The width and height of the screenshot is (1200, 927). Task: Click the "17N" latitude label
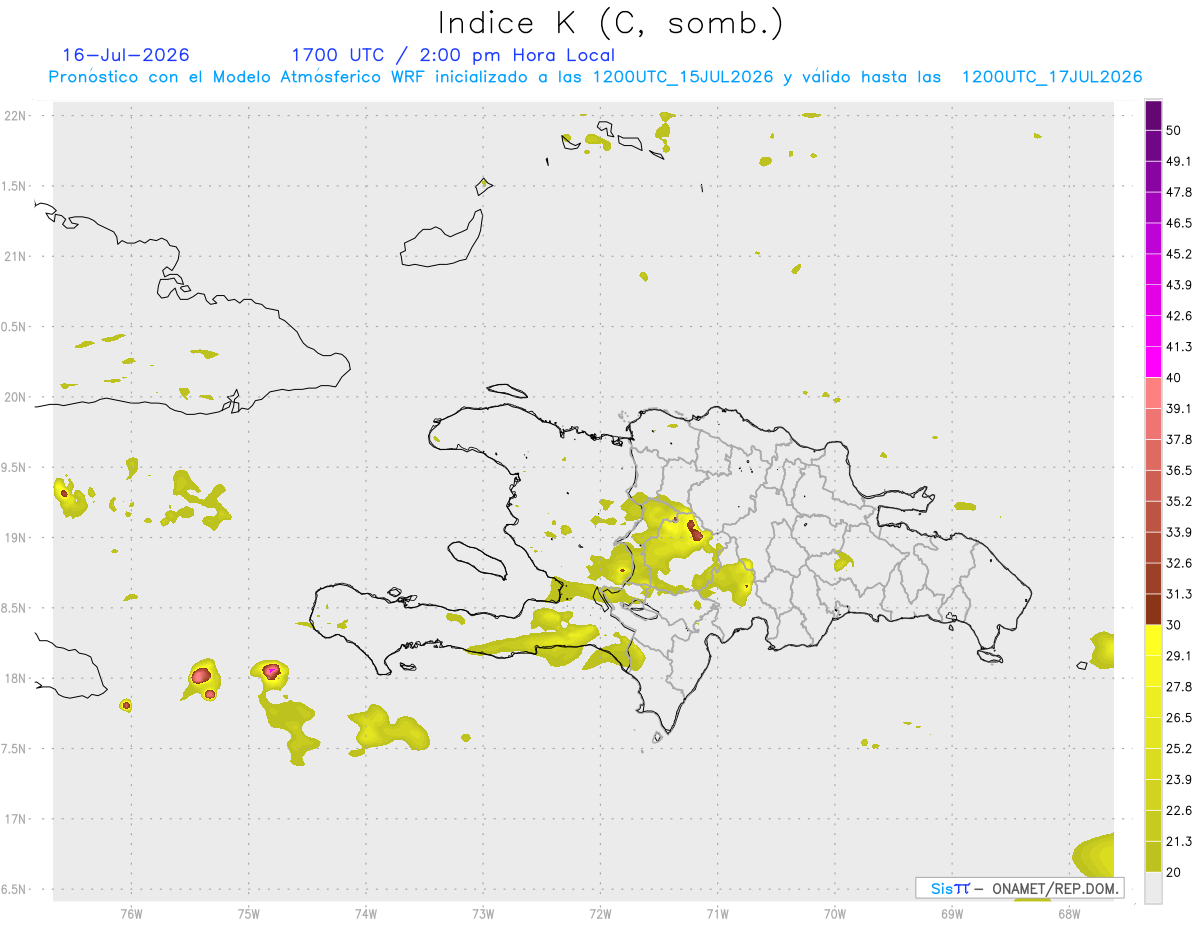[x=15, y=819]
